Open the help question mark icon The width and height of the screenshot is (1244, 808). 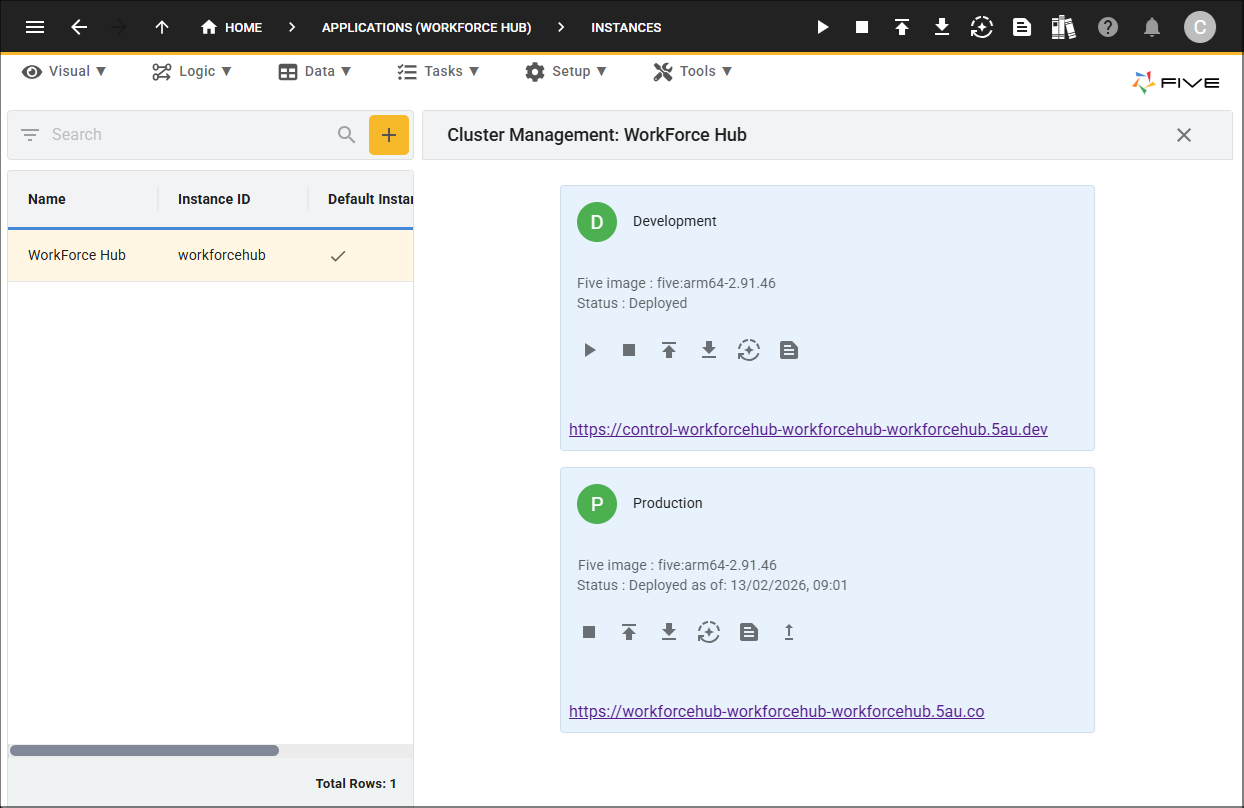[x=1108, y=27]
